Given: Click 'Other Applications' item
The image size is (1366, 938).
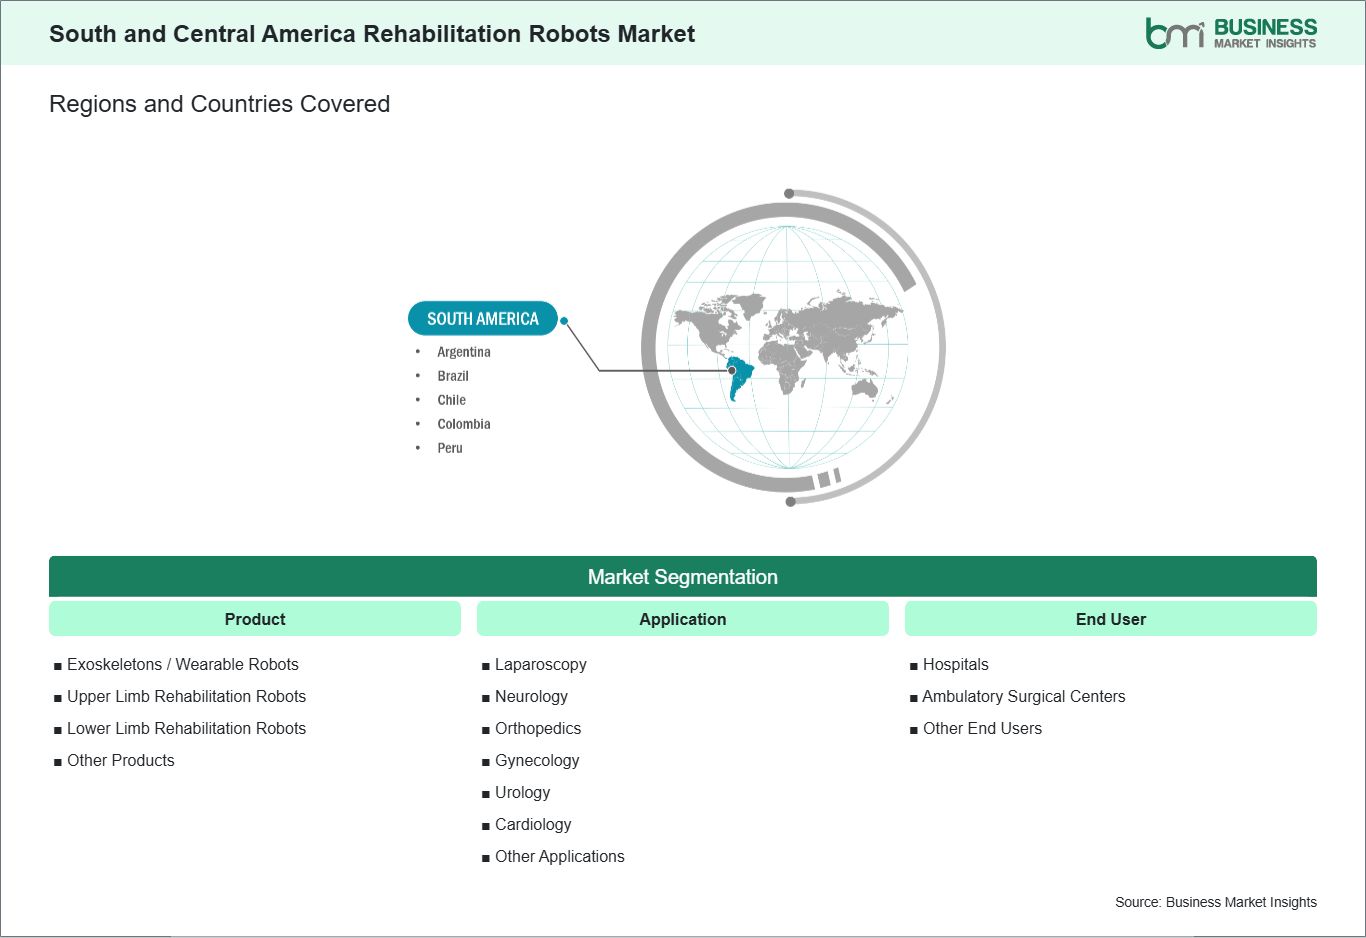Looking at the screenshot, I should point(560,857).
